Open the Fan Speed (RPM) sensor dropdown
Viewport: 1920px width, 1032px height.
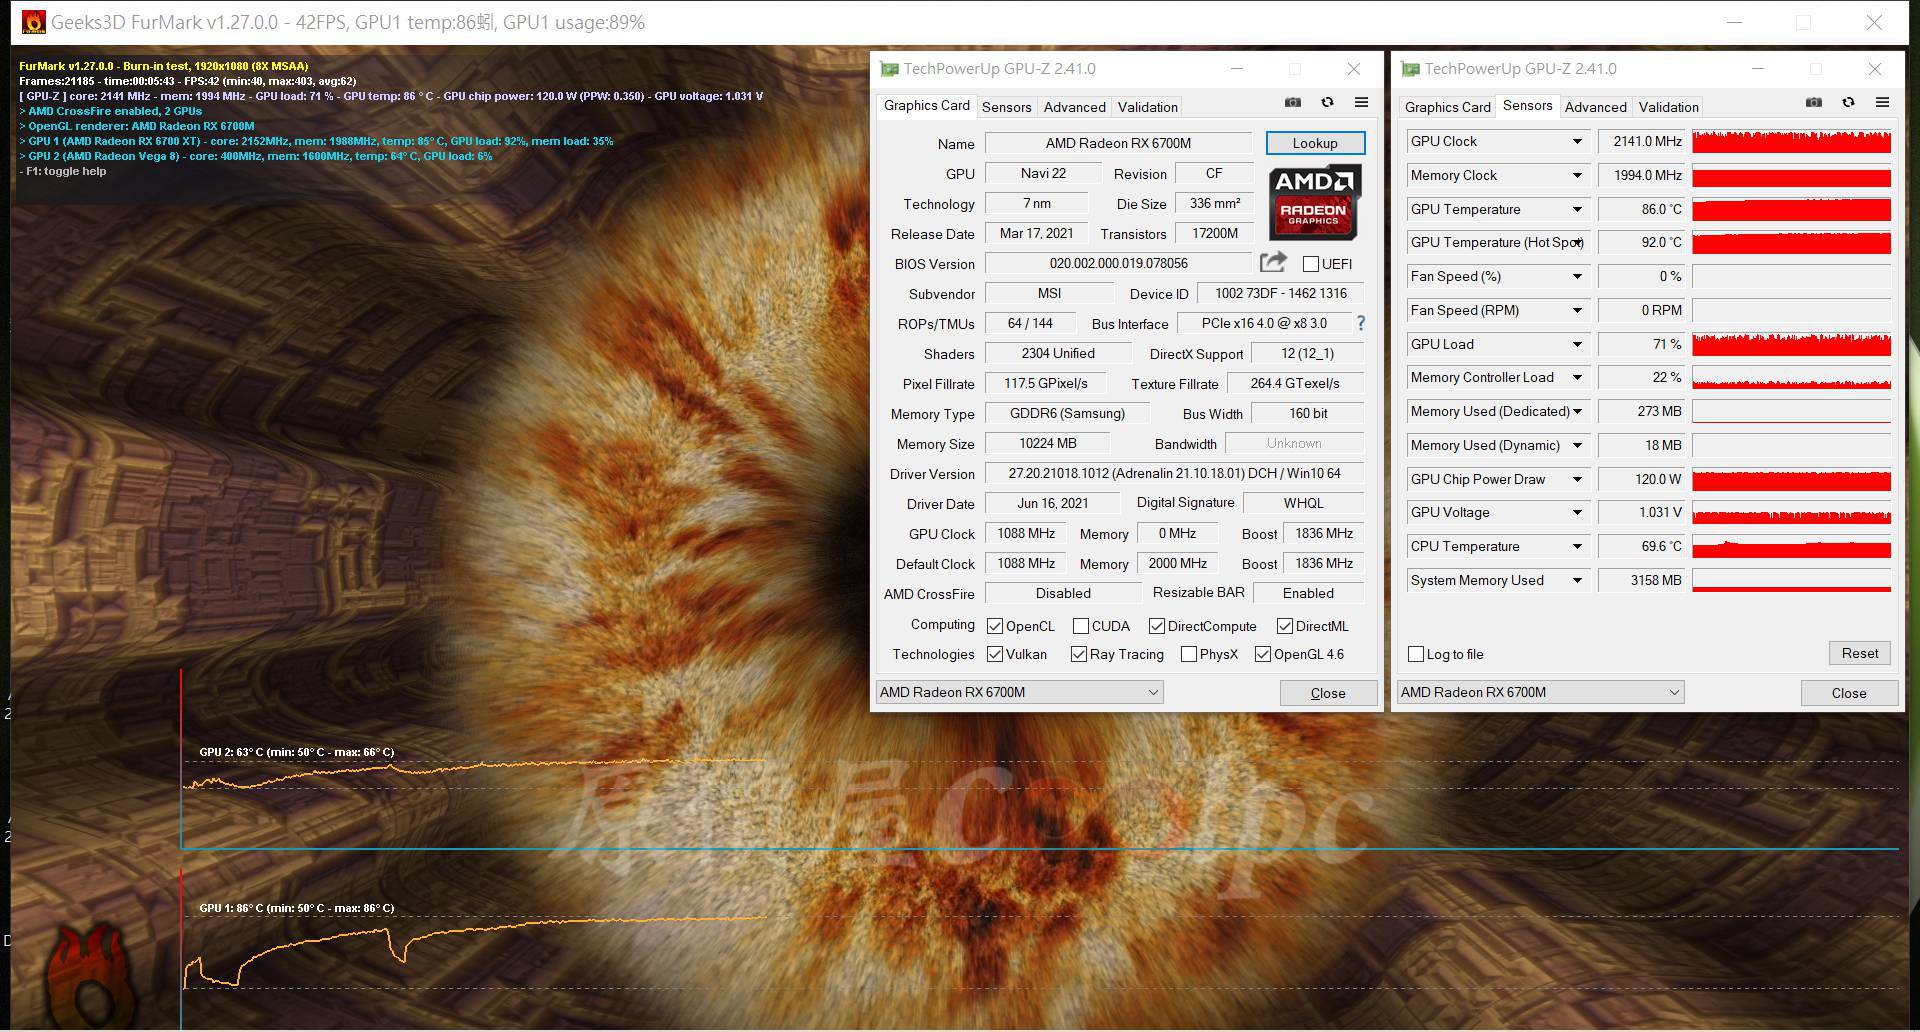click(x=1577, y=311)
